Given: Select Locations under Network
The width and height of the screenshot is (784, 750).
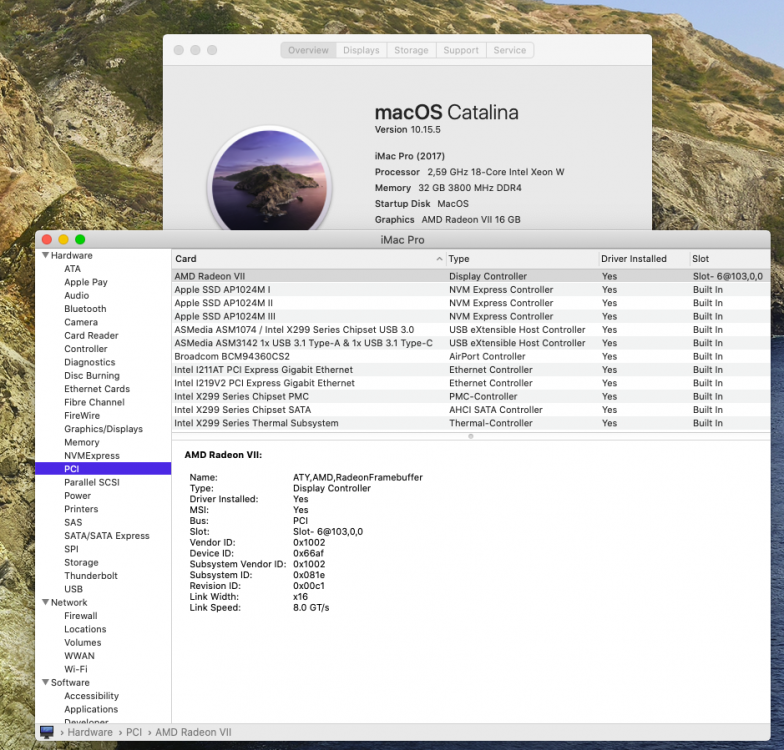Looking at the screenshot, I should click(x=85, y=629).
